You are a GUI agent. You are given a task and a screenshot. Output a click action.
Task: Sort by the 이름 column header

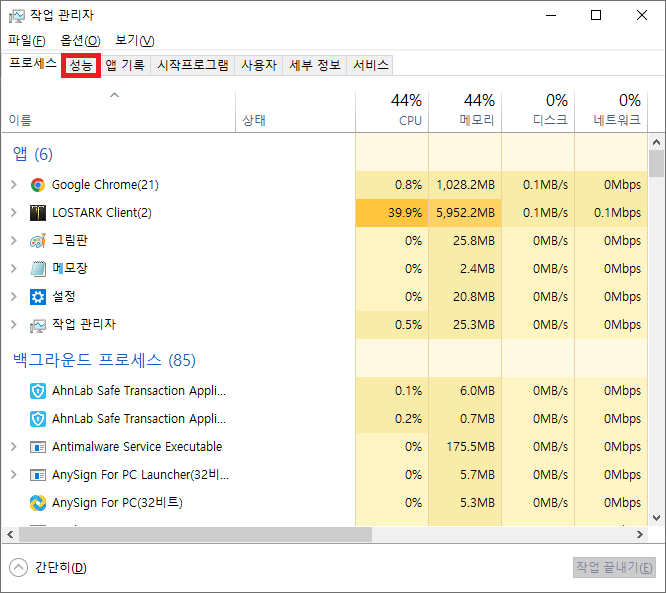coord(119,112)
